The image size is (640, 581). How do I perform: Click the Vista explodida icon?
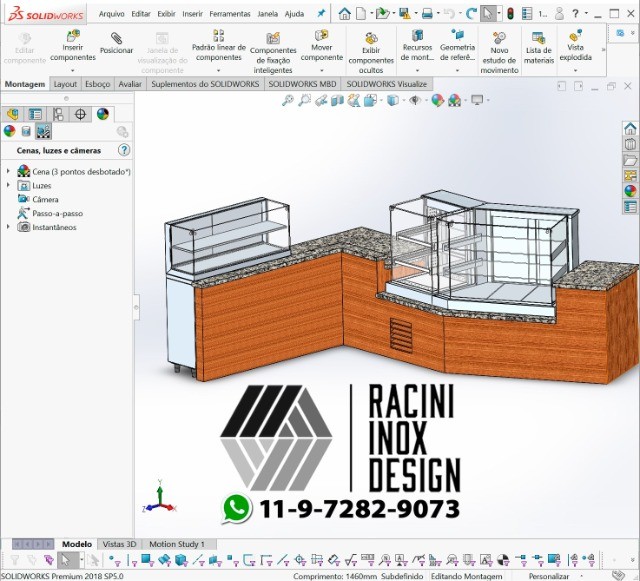[x=576, y=36]
